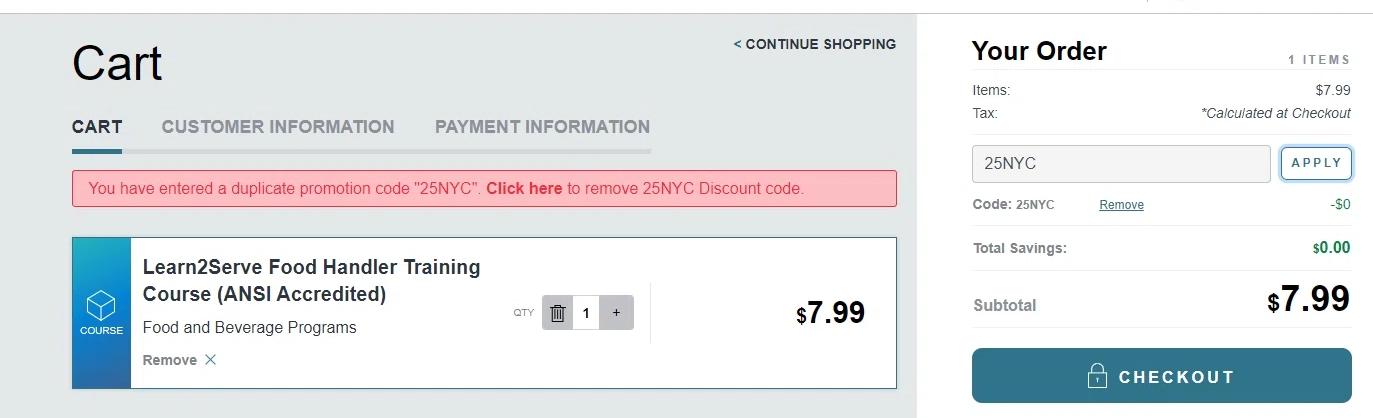
Task: Click the COURSE cube icon
Action: pyautogui.click(x=102, y=305)
